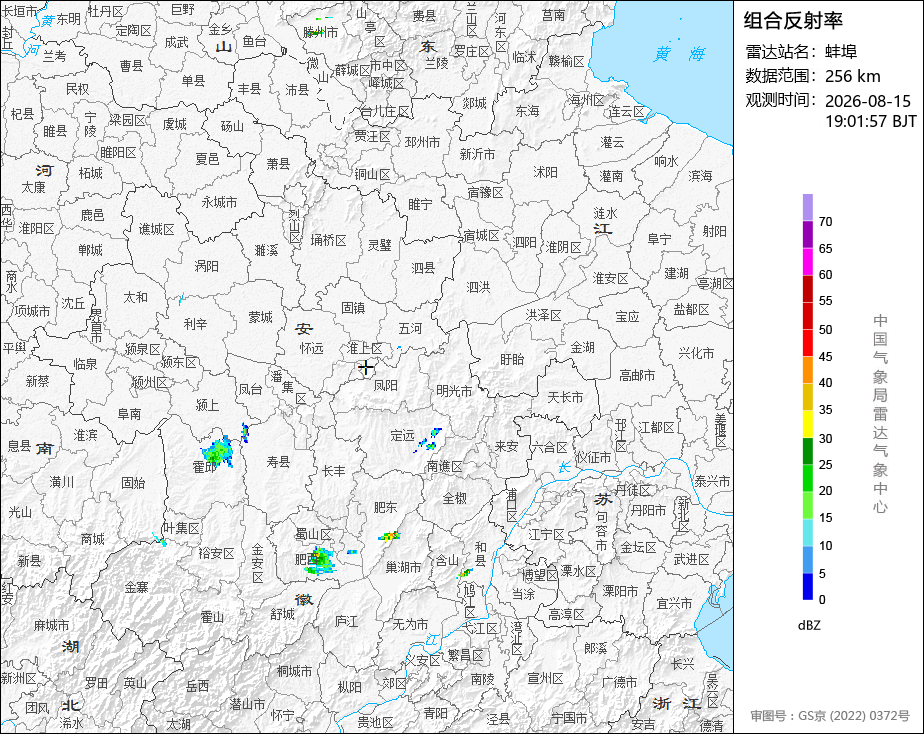This screenshot has height=734, width=924.
Task: Click the dark blue 0 dBZ legend band
Action: click(808, 587)
